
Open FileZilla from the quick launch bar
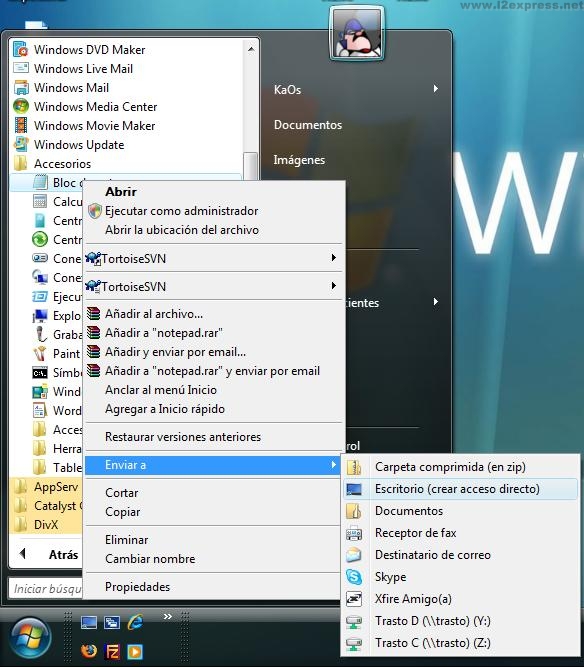pos(112,651)
